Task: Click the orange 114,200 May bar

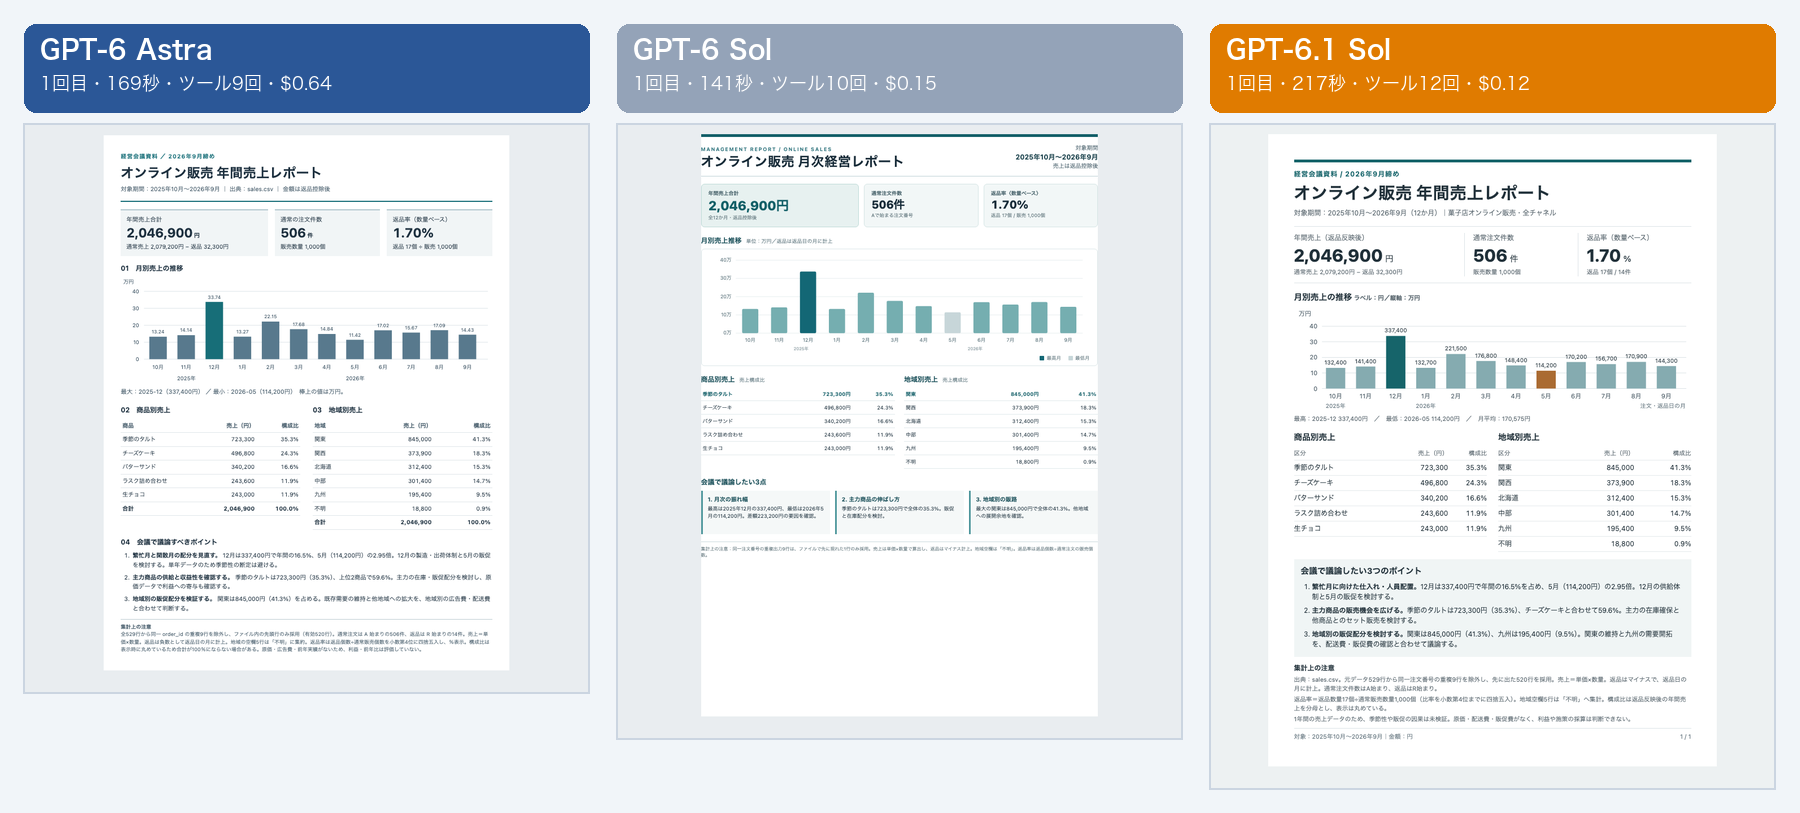Action: pos(1546,379)
